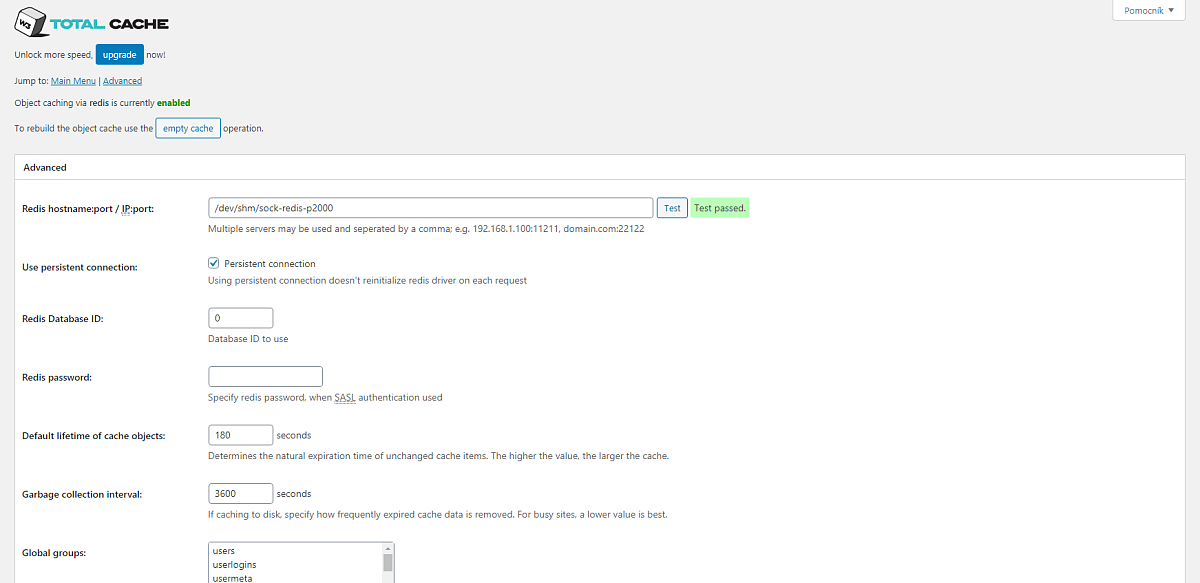
Task: Click the Global groups scrollbar thumb
Action: pos(388,562)
